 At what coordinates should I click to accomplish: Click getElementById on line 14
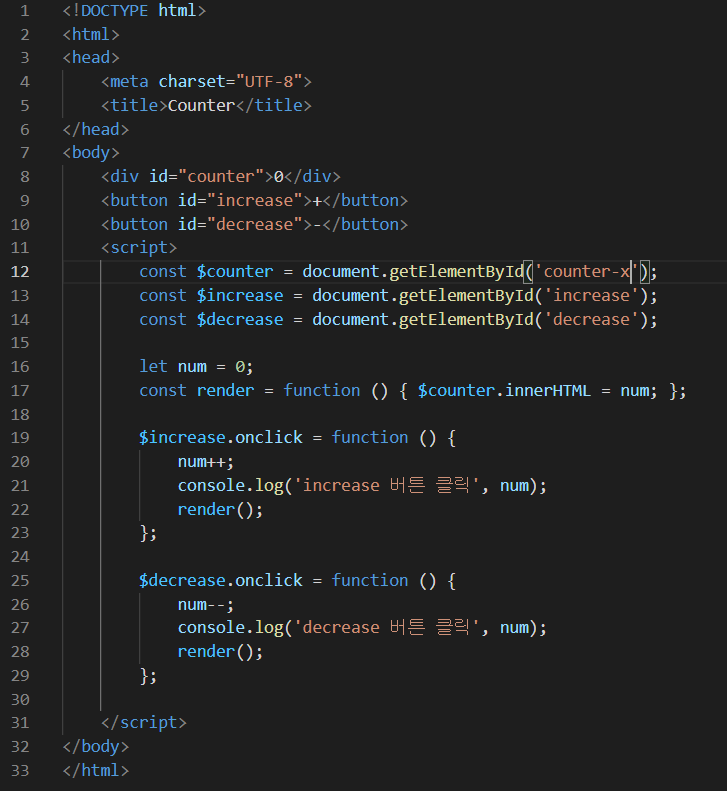(466, 319)
